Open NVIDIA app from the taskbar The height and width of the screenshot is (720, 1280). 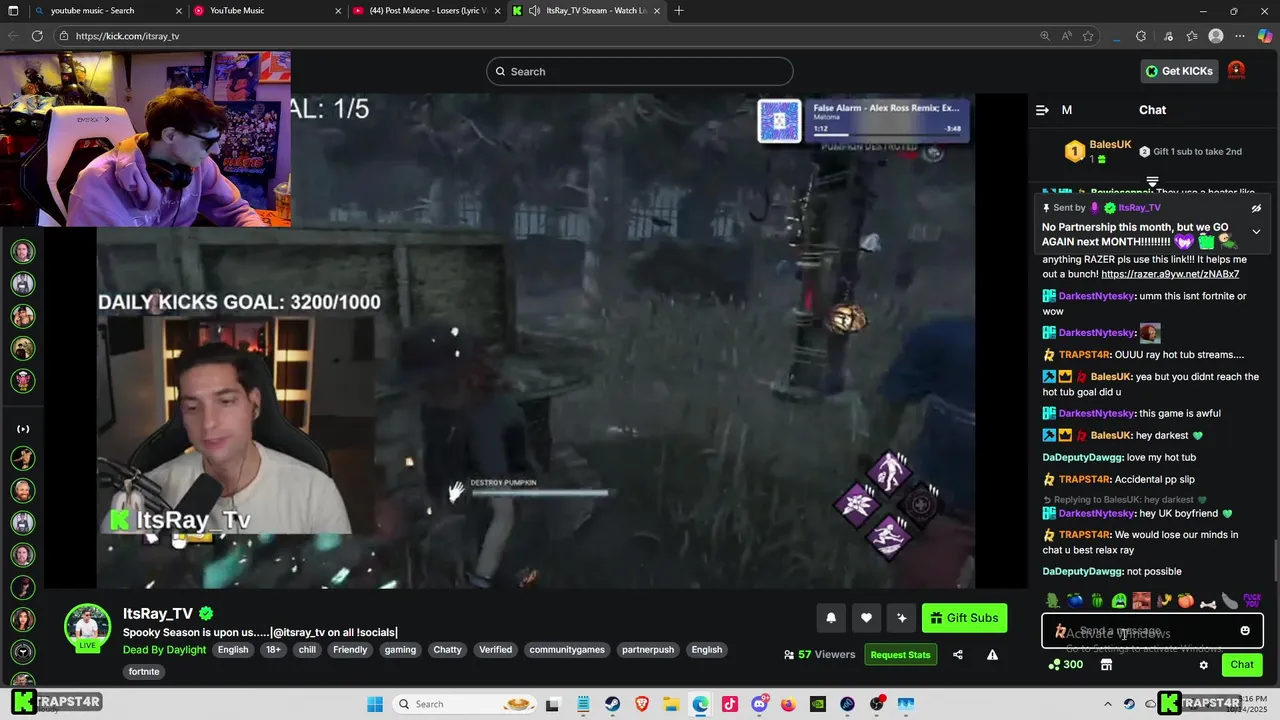(818, 704)
